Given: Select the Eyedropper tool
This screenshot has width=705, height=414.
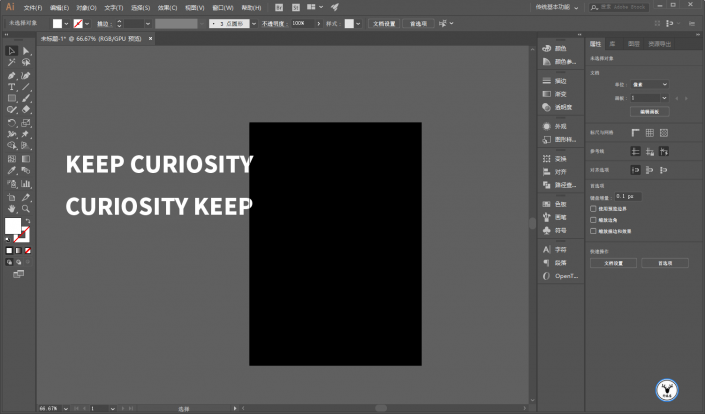Looking at the screenshot, I should pyautogui.click(x=12, y=170).
